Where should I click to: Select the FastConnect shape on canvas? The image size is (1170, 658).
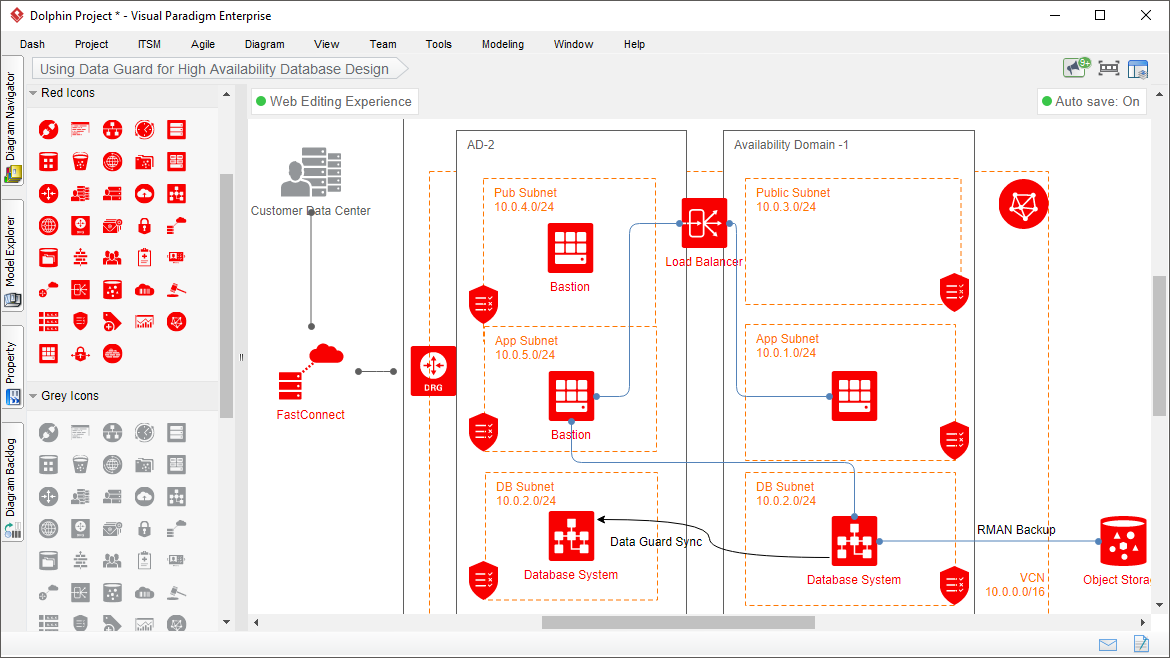click(311, 372)
